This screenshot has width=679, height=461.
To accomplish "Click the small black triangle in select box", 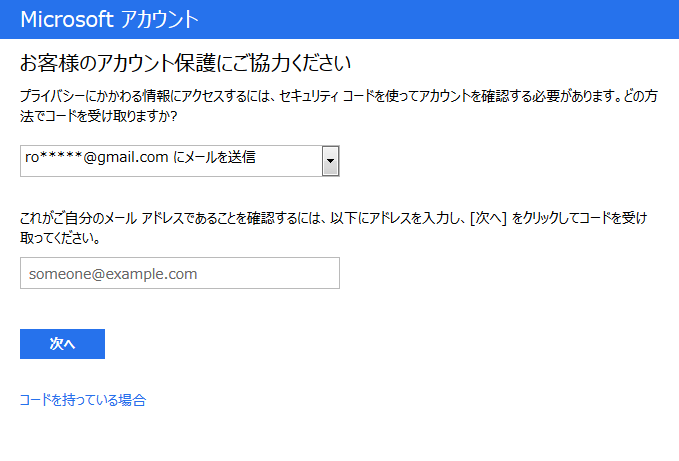I will [x=330, y=161].
